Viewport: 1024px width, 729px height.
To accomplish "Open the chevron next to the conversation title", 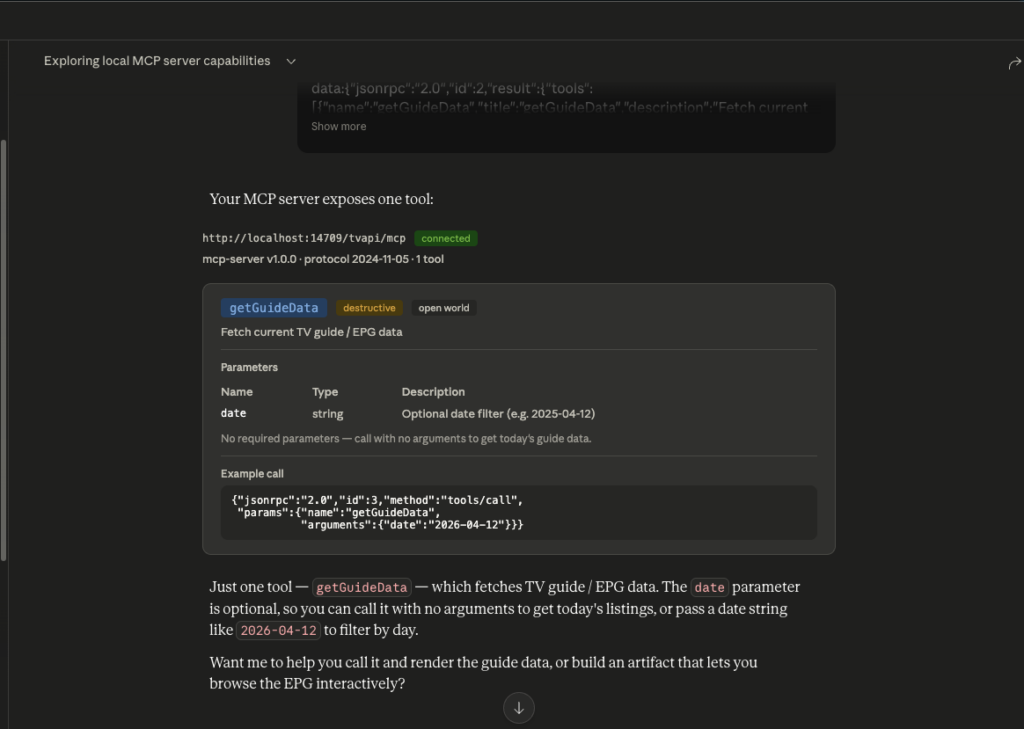I will [291, 62].
